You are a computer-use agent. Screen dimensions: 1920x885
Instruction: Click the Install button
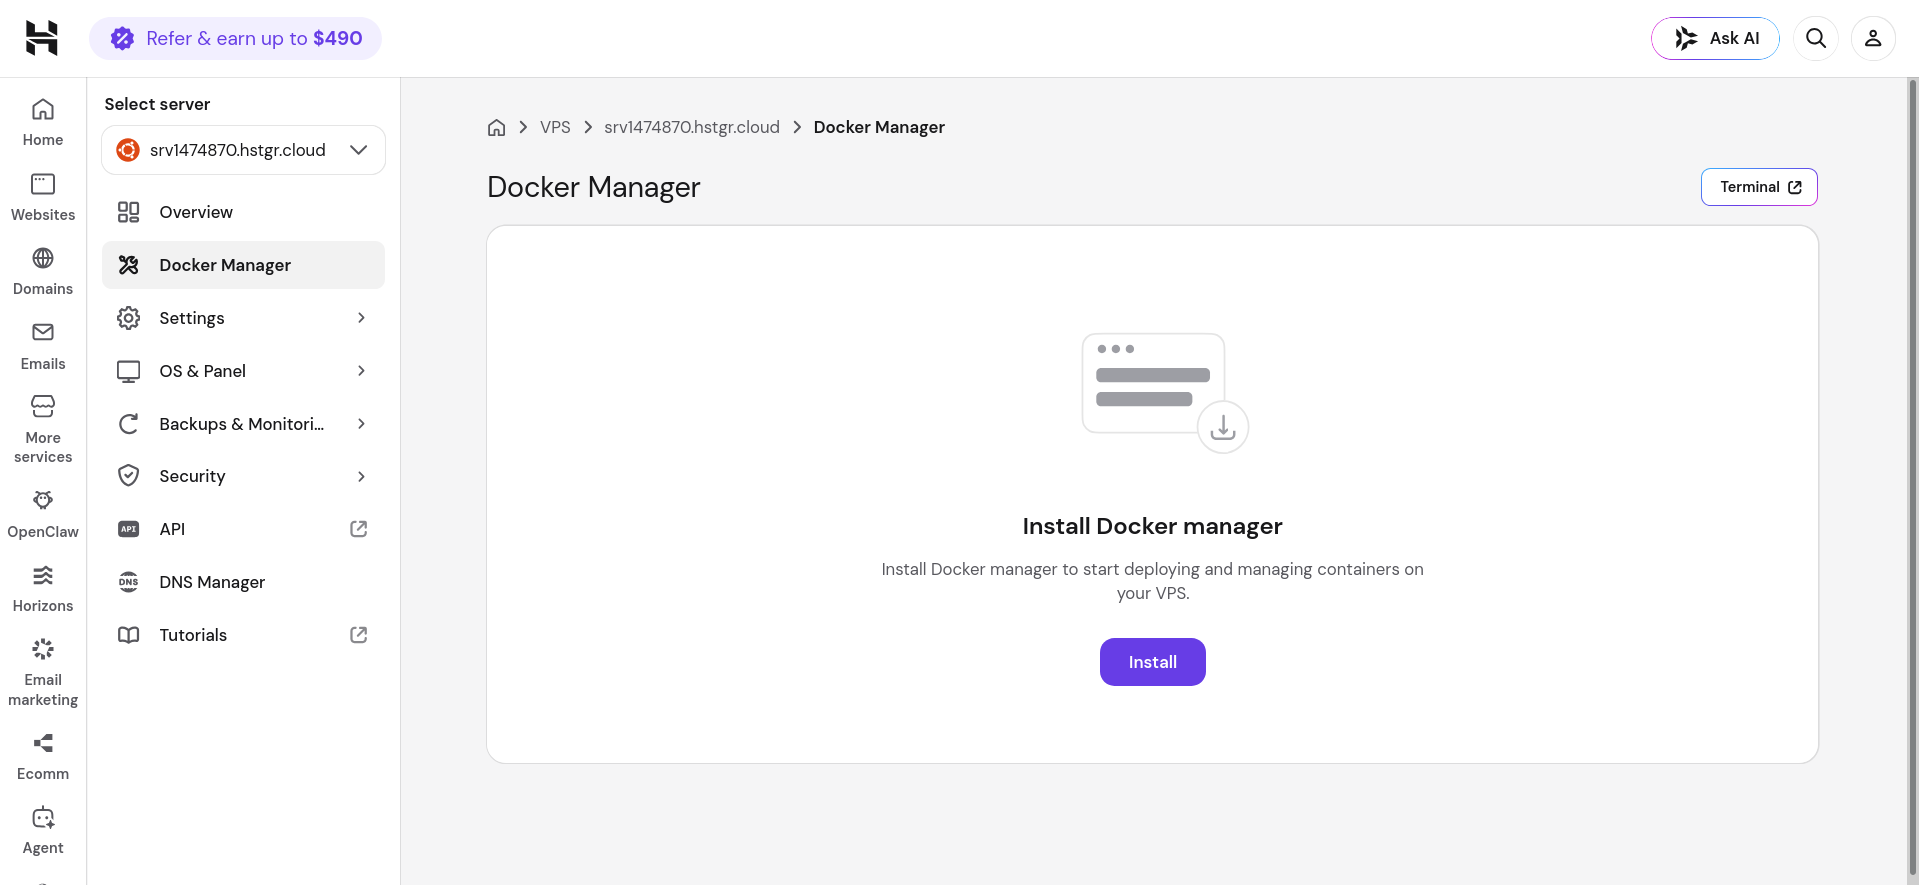tap(1152, 662)
